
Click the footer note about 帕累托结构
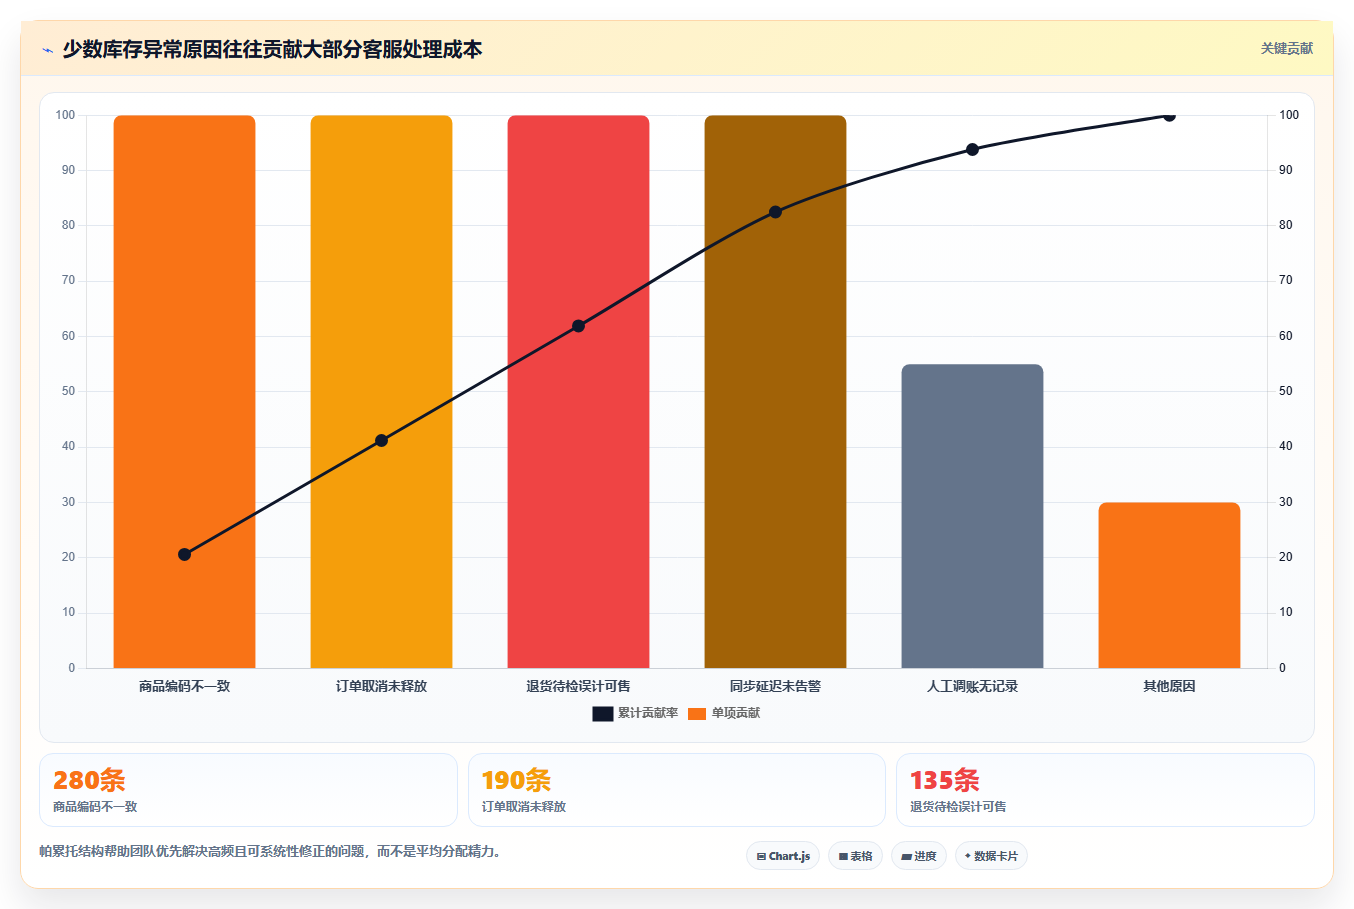click(x=270, y=852)
